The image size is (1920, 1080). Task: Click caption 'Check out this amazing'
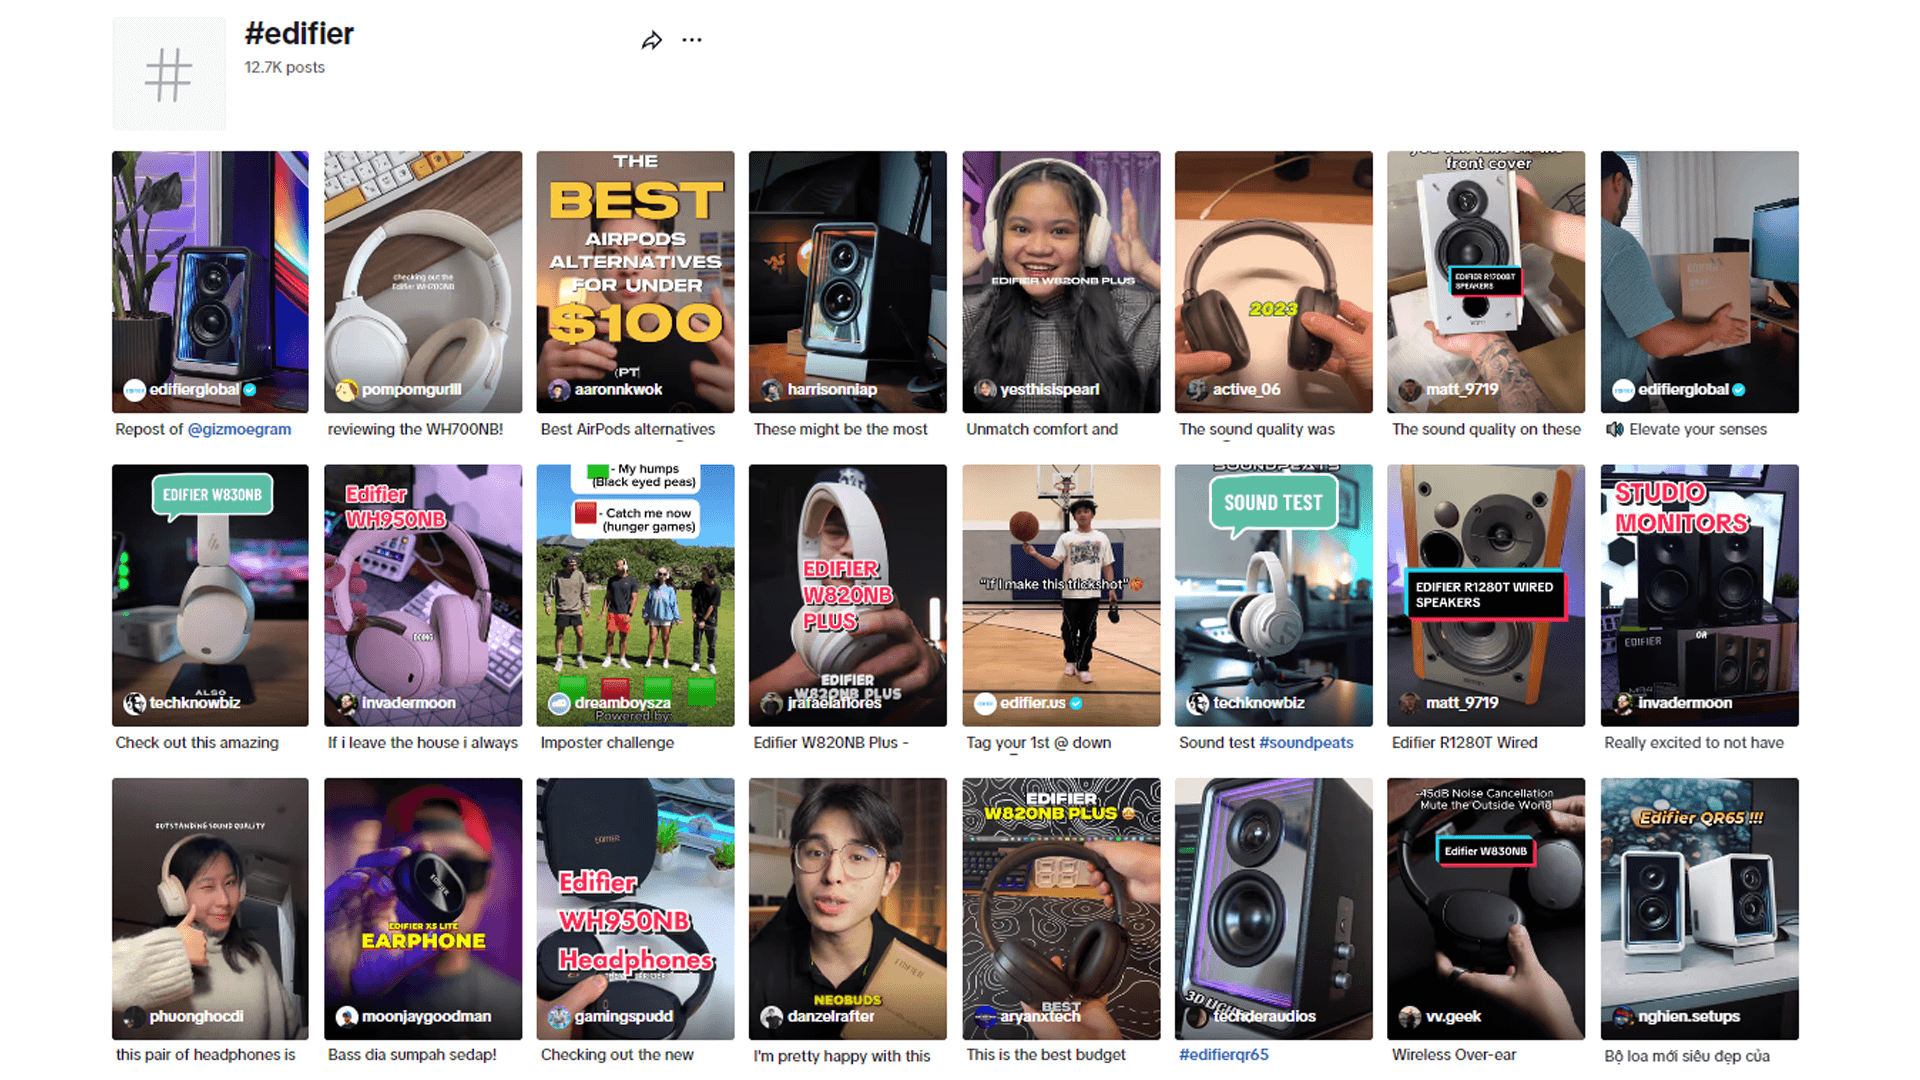pos(196,742)
